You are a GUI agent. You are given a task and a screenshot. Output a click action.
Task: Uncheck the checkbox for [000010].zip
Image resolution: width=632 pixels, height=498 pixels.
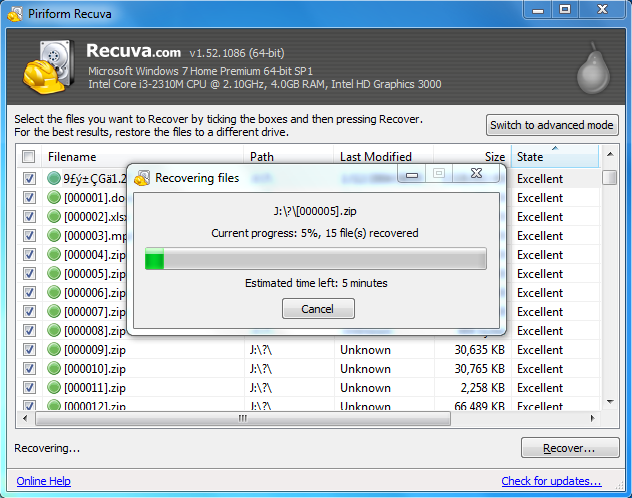(x=29, y=368)
